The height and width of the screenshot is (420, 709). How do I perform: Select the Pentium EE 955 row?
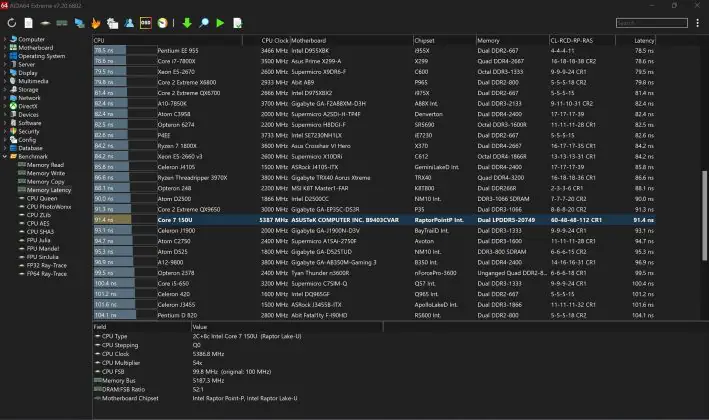coord(374,51)
